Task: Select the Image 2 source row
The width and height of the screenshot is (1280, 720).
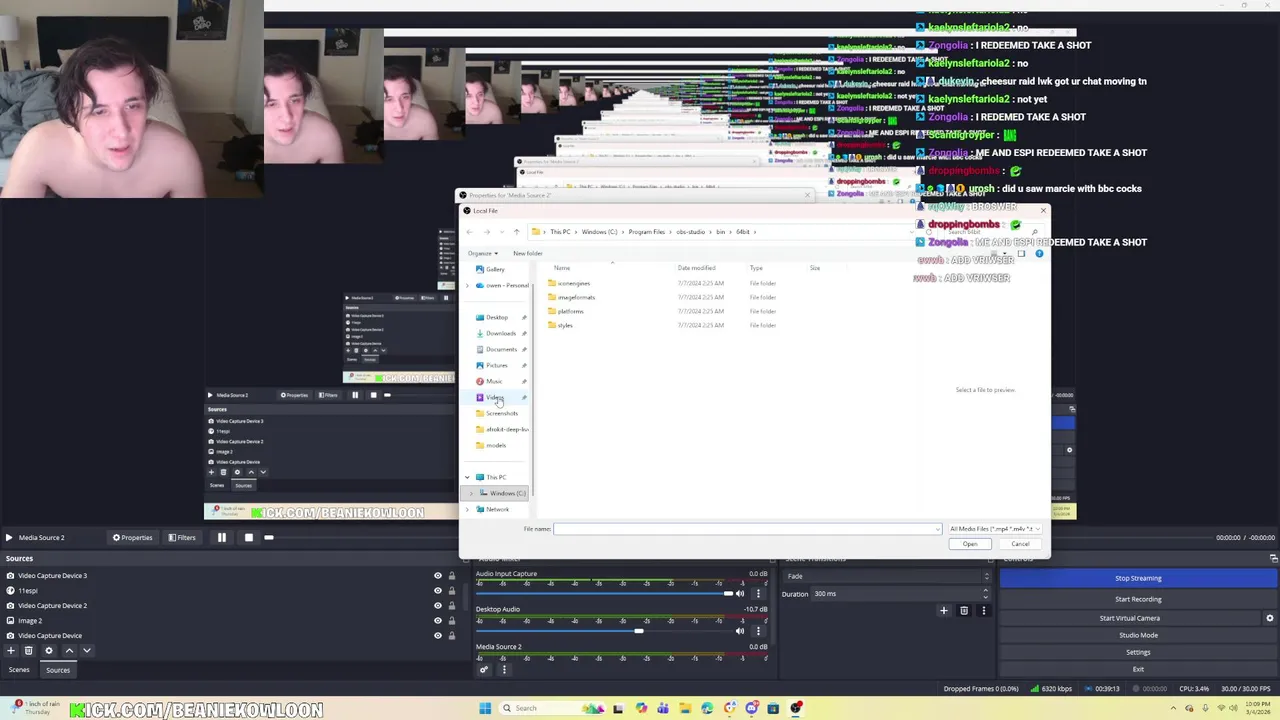Action: point(215,620)
